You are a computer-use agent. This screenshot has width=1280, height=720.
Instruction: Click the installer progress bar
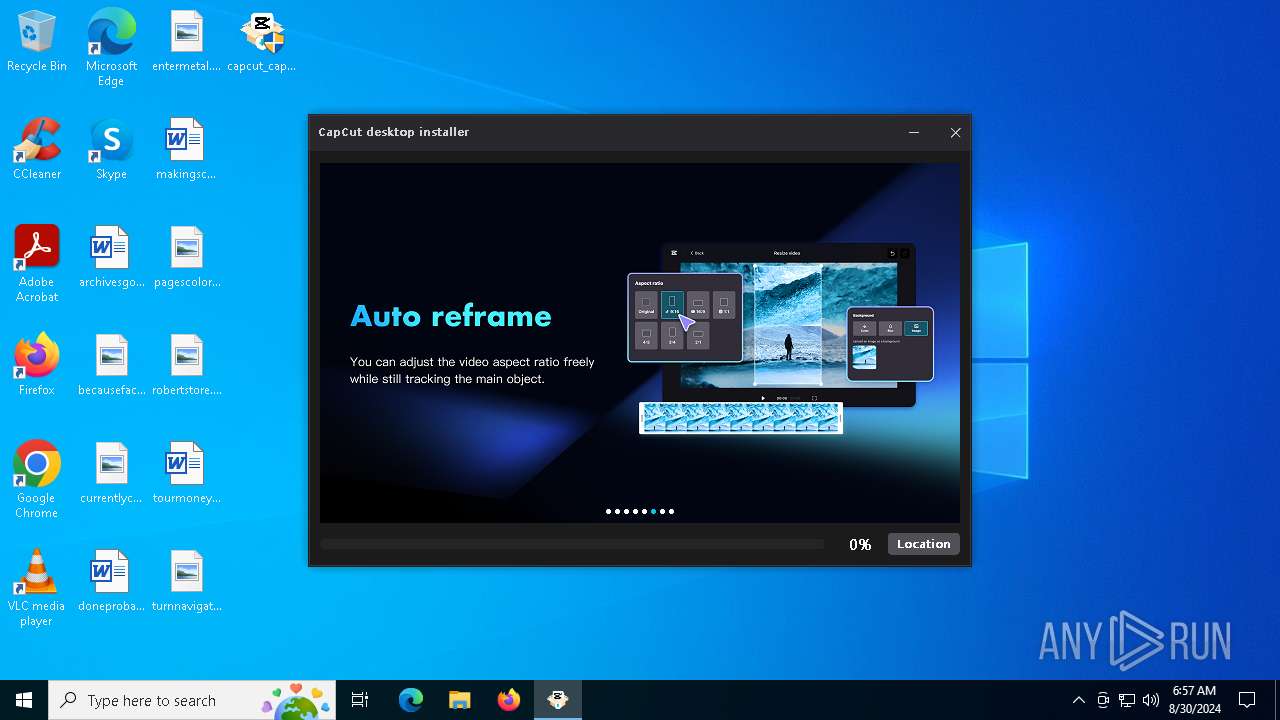pos(572,544)
